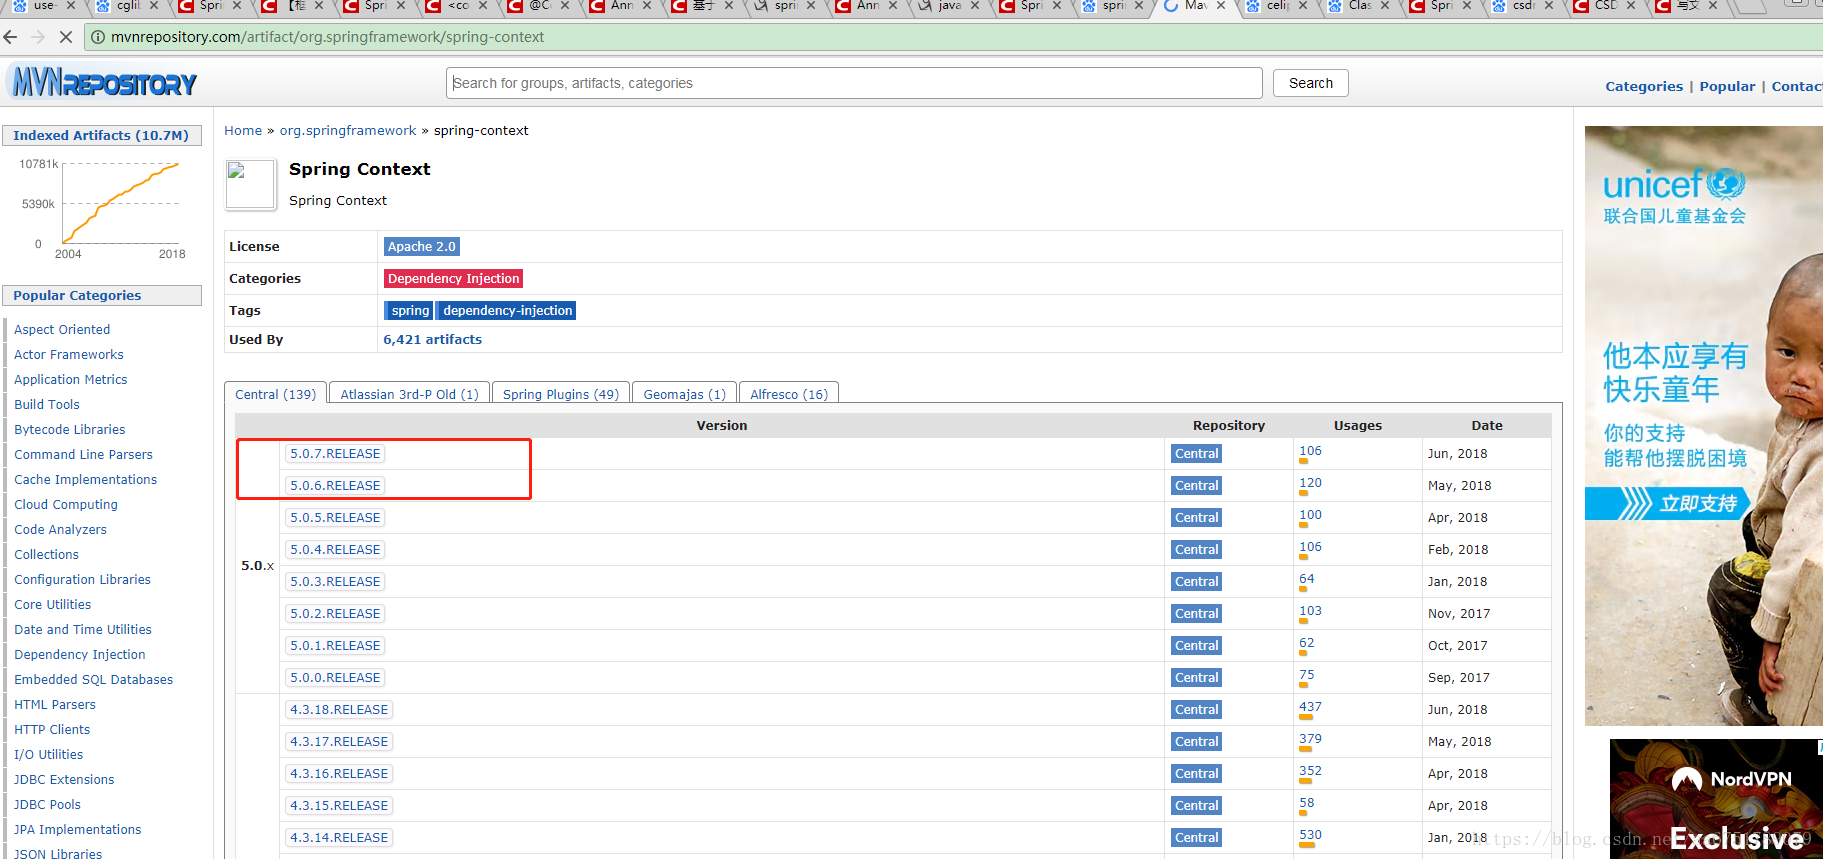Open Bytecode Libraries category
Screen dimensions: 1823x859
[70, 429]
